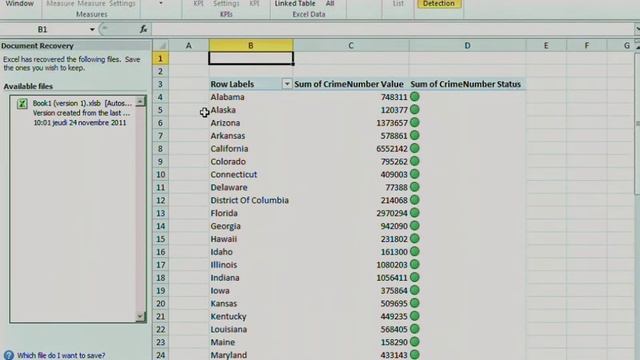
Task: Click the Louisiana green status icon
Action: click(x=415, y=329)
